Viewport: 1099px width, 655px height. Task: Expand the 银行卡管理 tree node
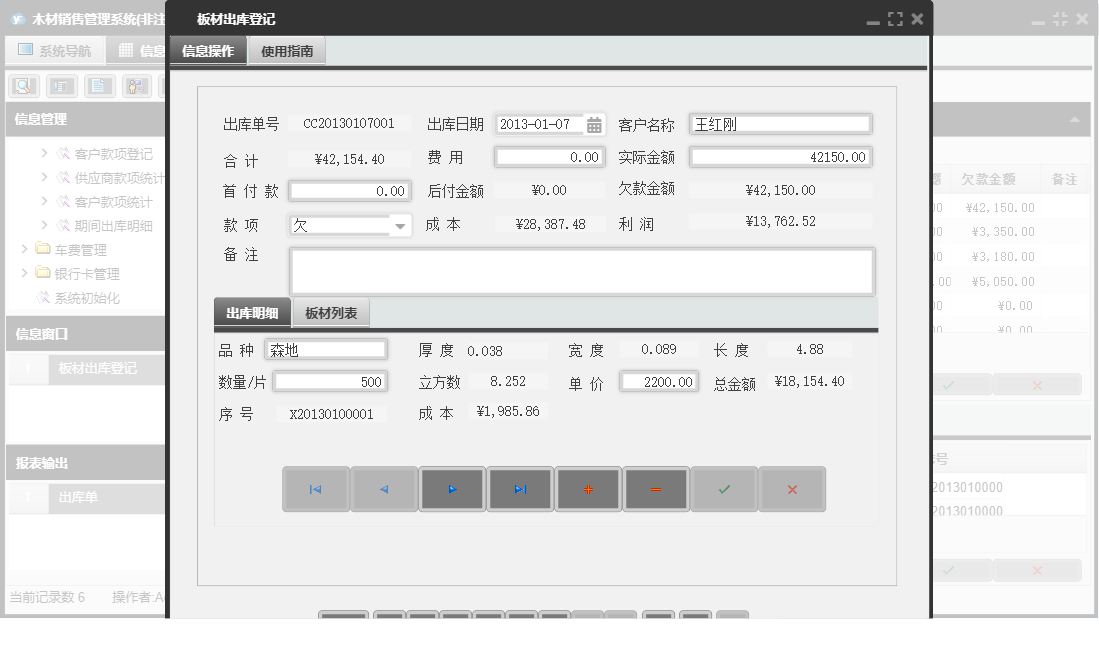(x=22, y=272)
